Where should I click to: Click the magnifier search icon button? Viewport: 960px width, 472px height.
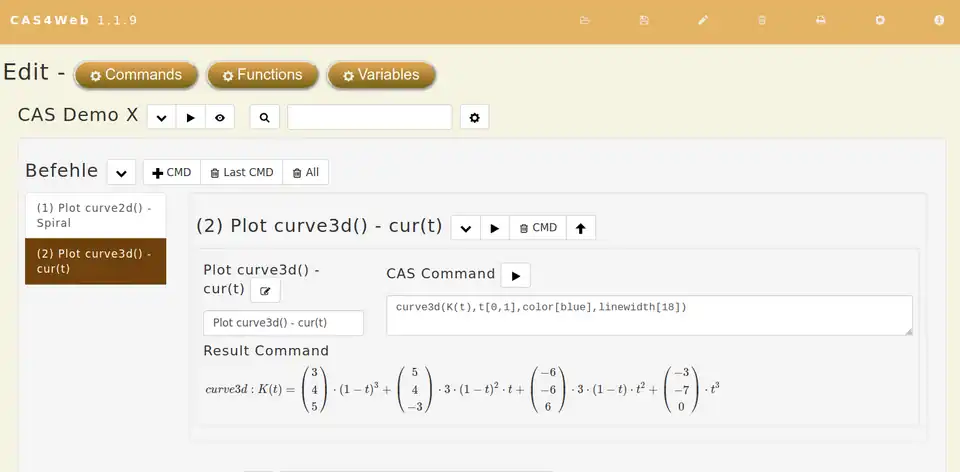click(264, 118)
